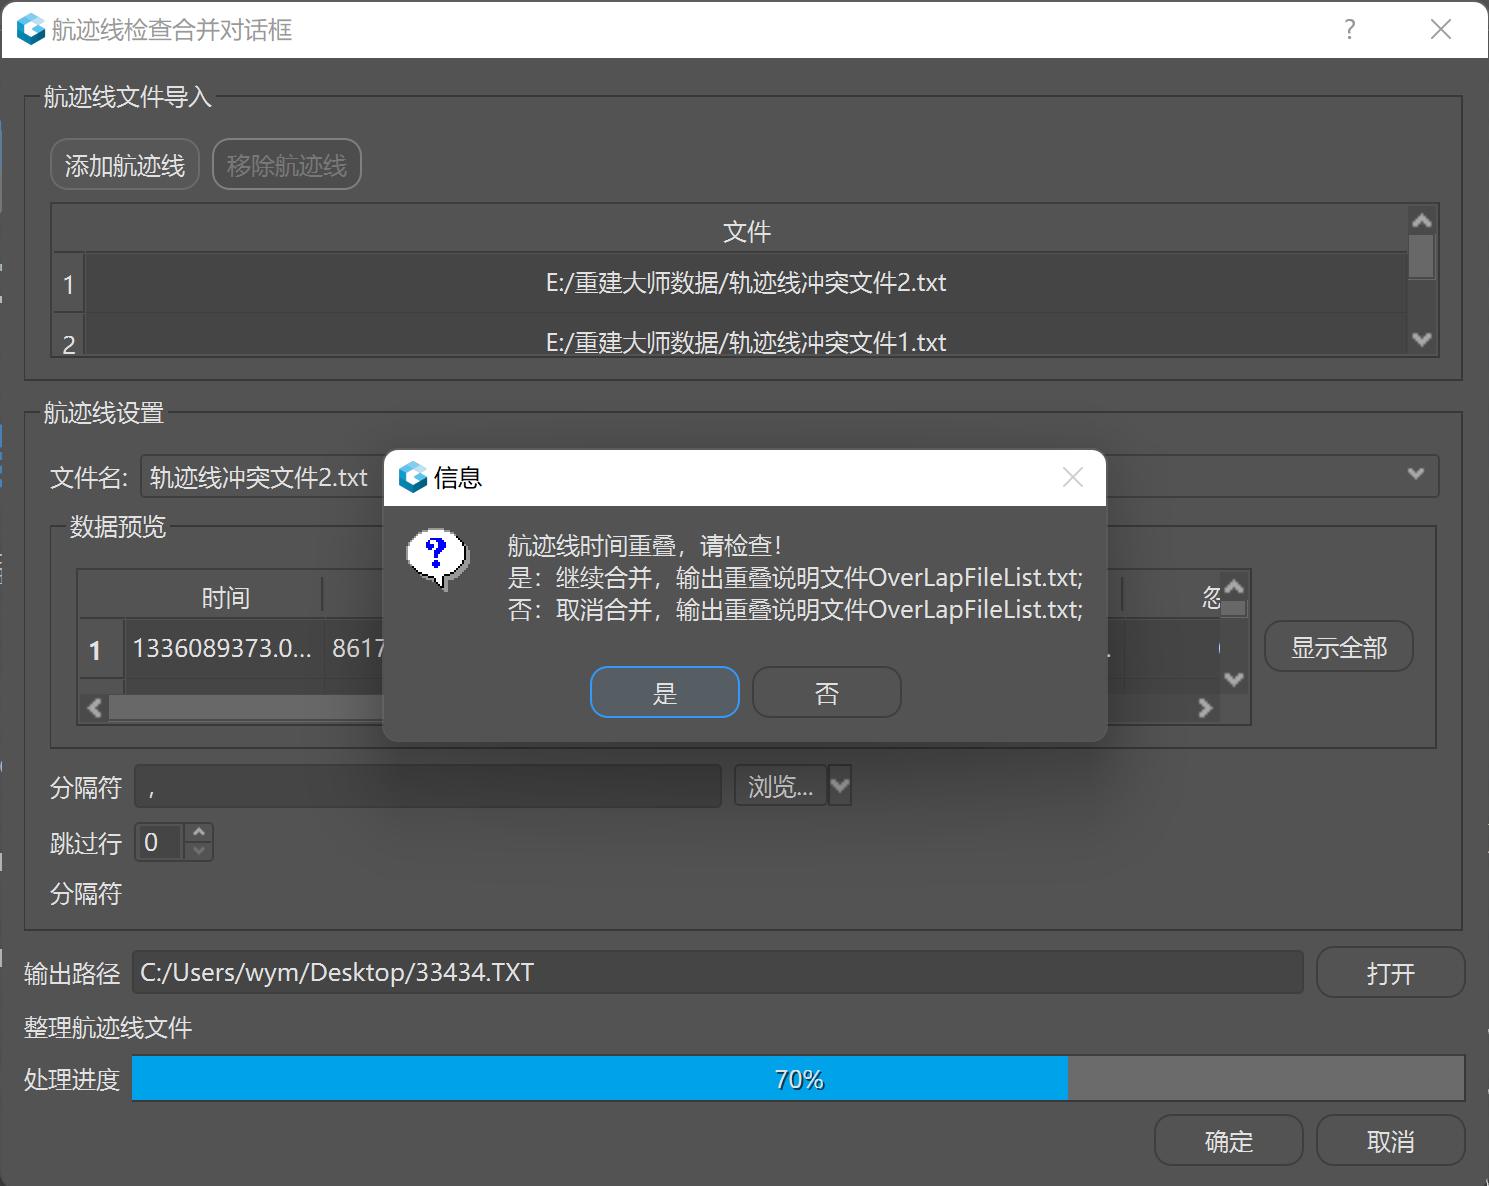Decrease 跳过行 value with down arrow
This screenshot has width=1489, height=1186.
[x=199, y=851]
